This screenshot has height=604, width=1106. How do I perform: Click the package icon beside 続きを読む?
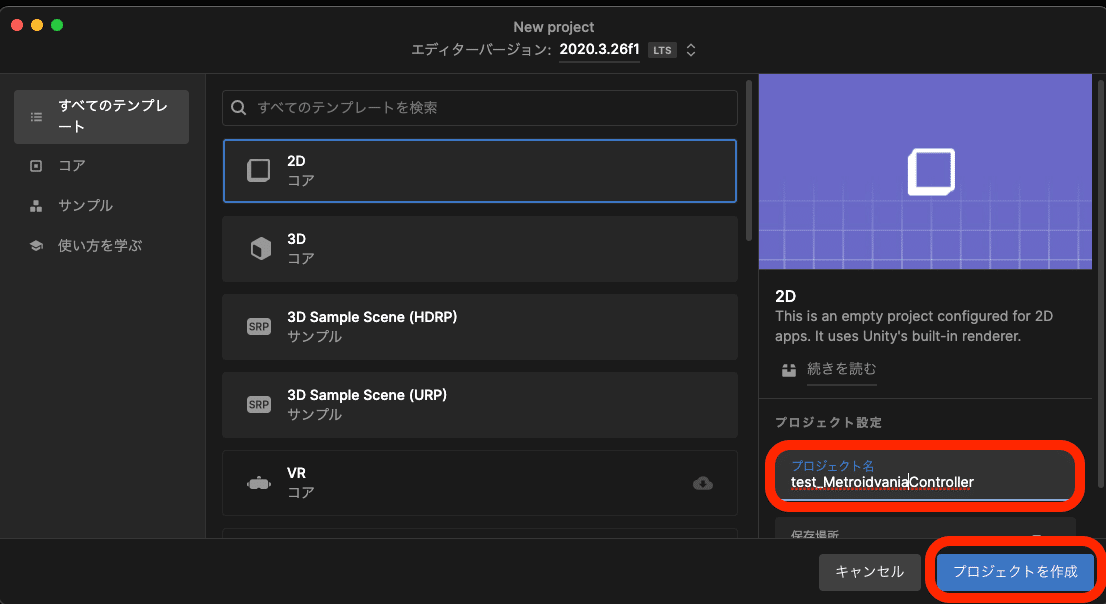point(789,370)
